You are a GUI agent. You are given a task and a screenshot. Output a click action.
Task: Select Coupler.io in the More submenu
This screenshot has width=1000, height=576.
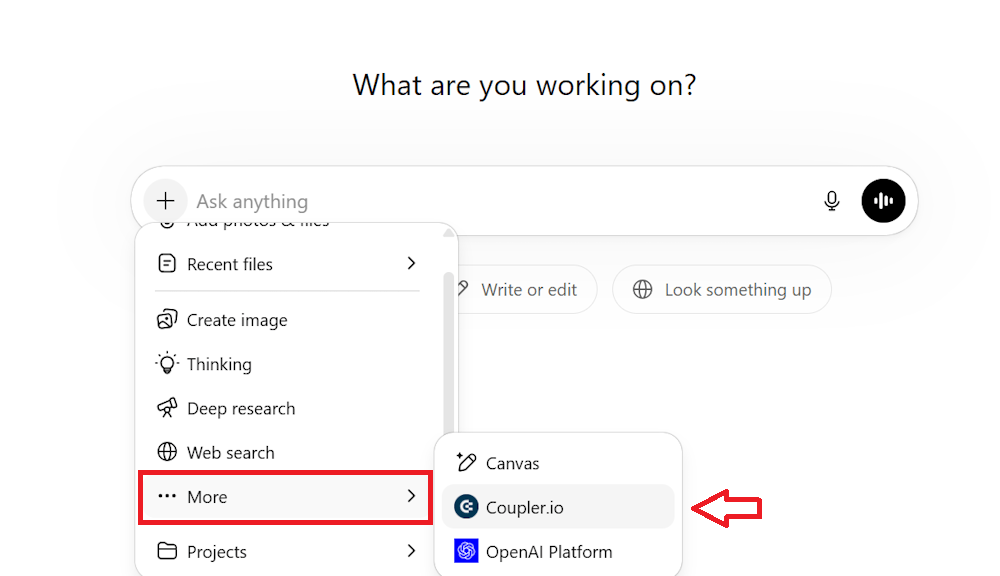click(x=558, y=507)
